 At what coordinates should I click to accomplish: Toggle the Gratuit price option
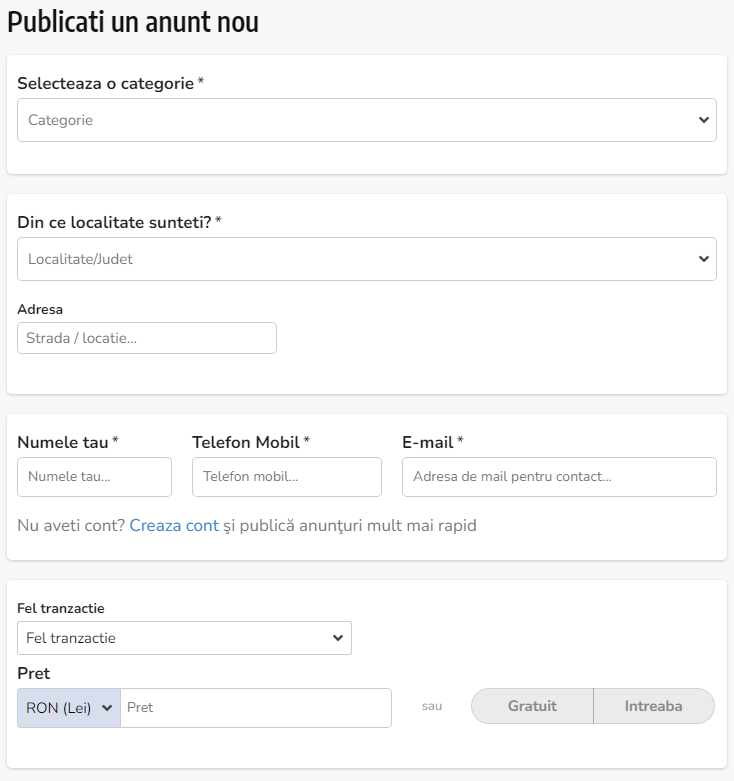[532, 706]
